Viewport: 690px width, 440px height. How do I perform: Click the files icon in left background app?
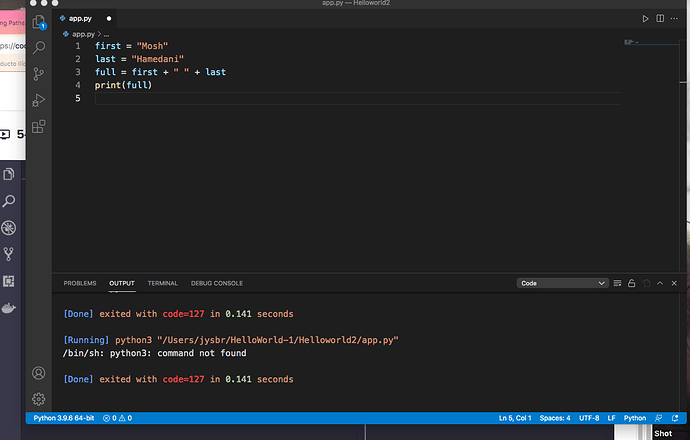[9, 174]
